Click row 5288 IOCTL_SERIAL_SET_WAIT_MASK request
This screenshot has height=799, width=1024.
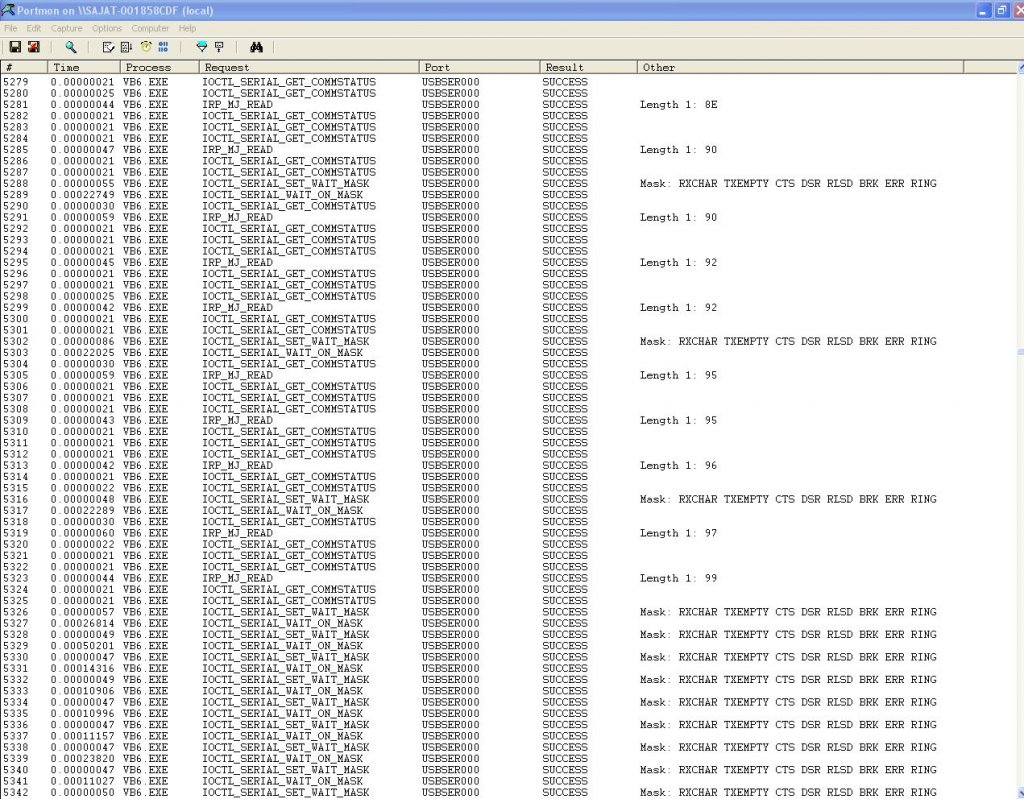pos(286,184)
